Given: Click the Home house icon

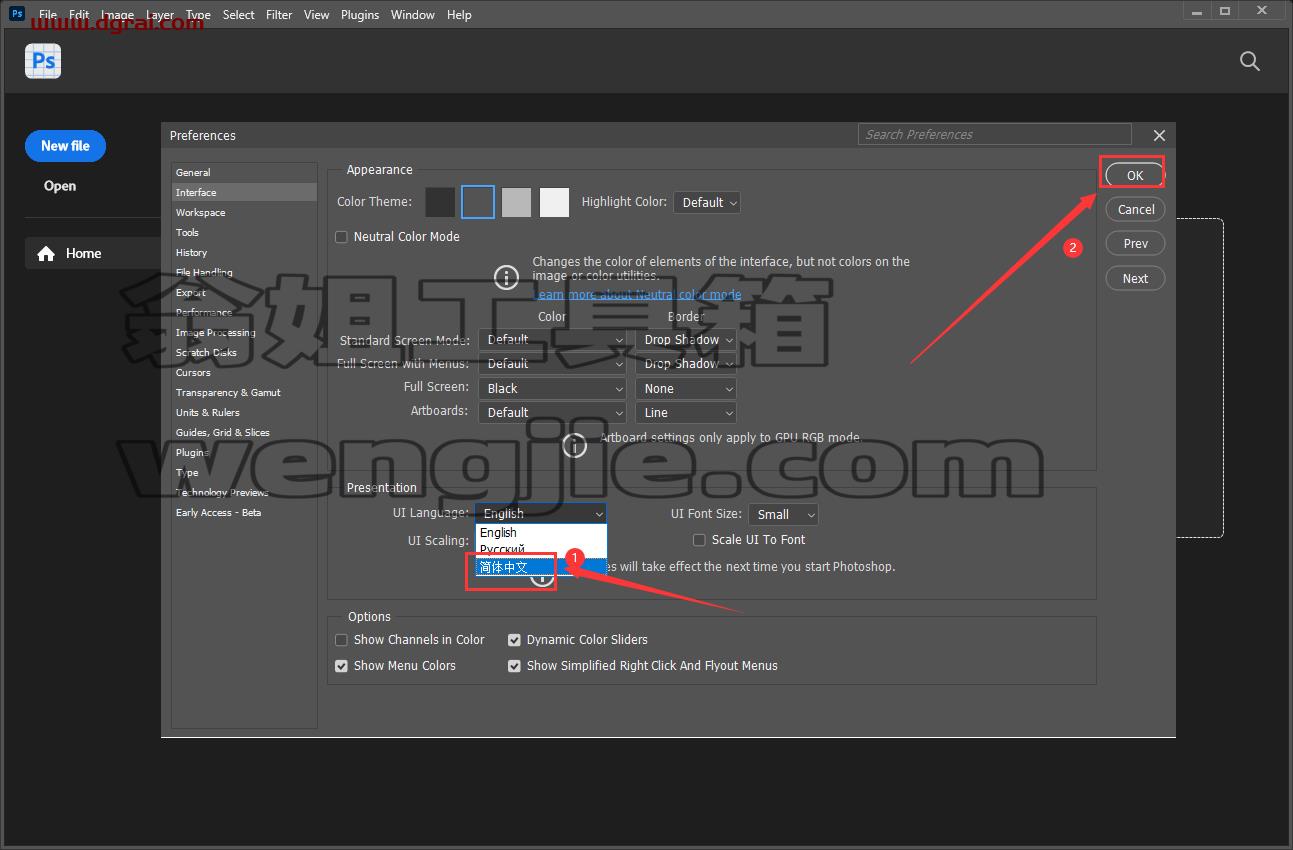Looking at the screenshot, I should point(46,254).
